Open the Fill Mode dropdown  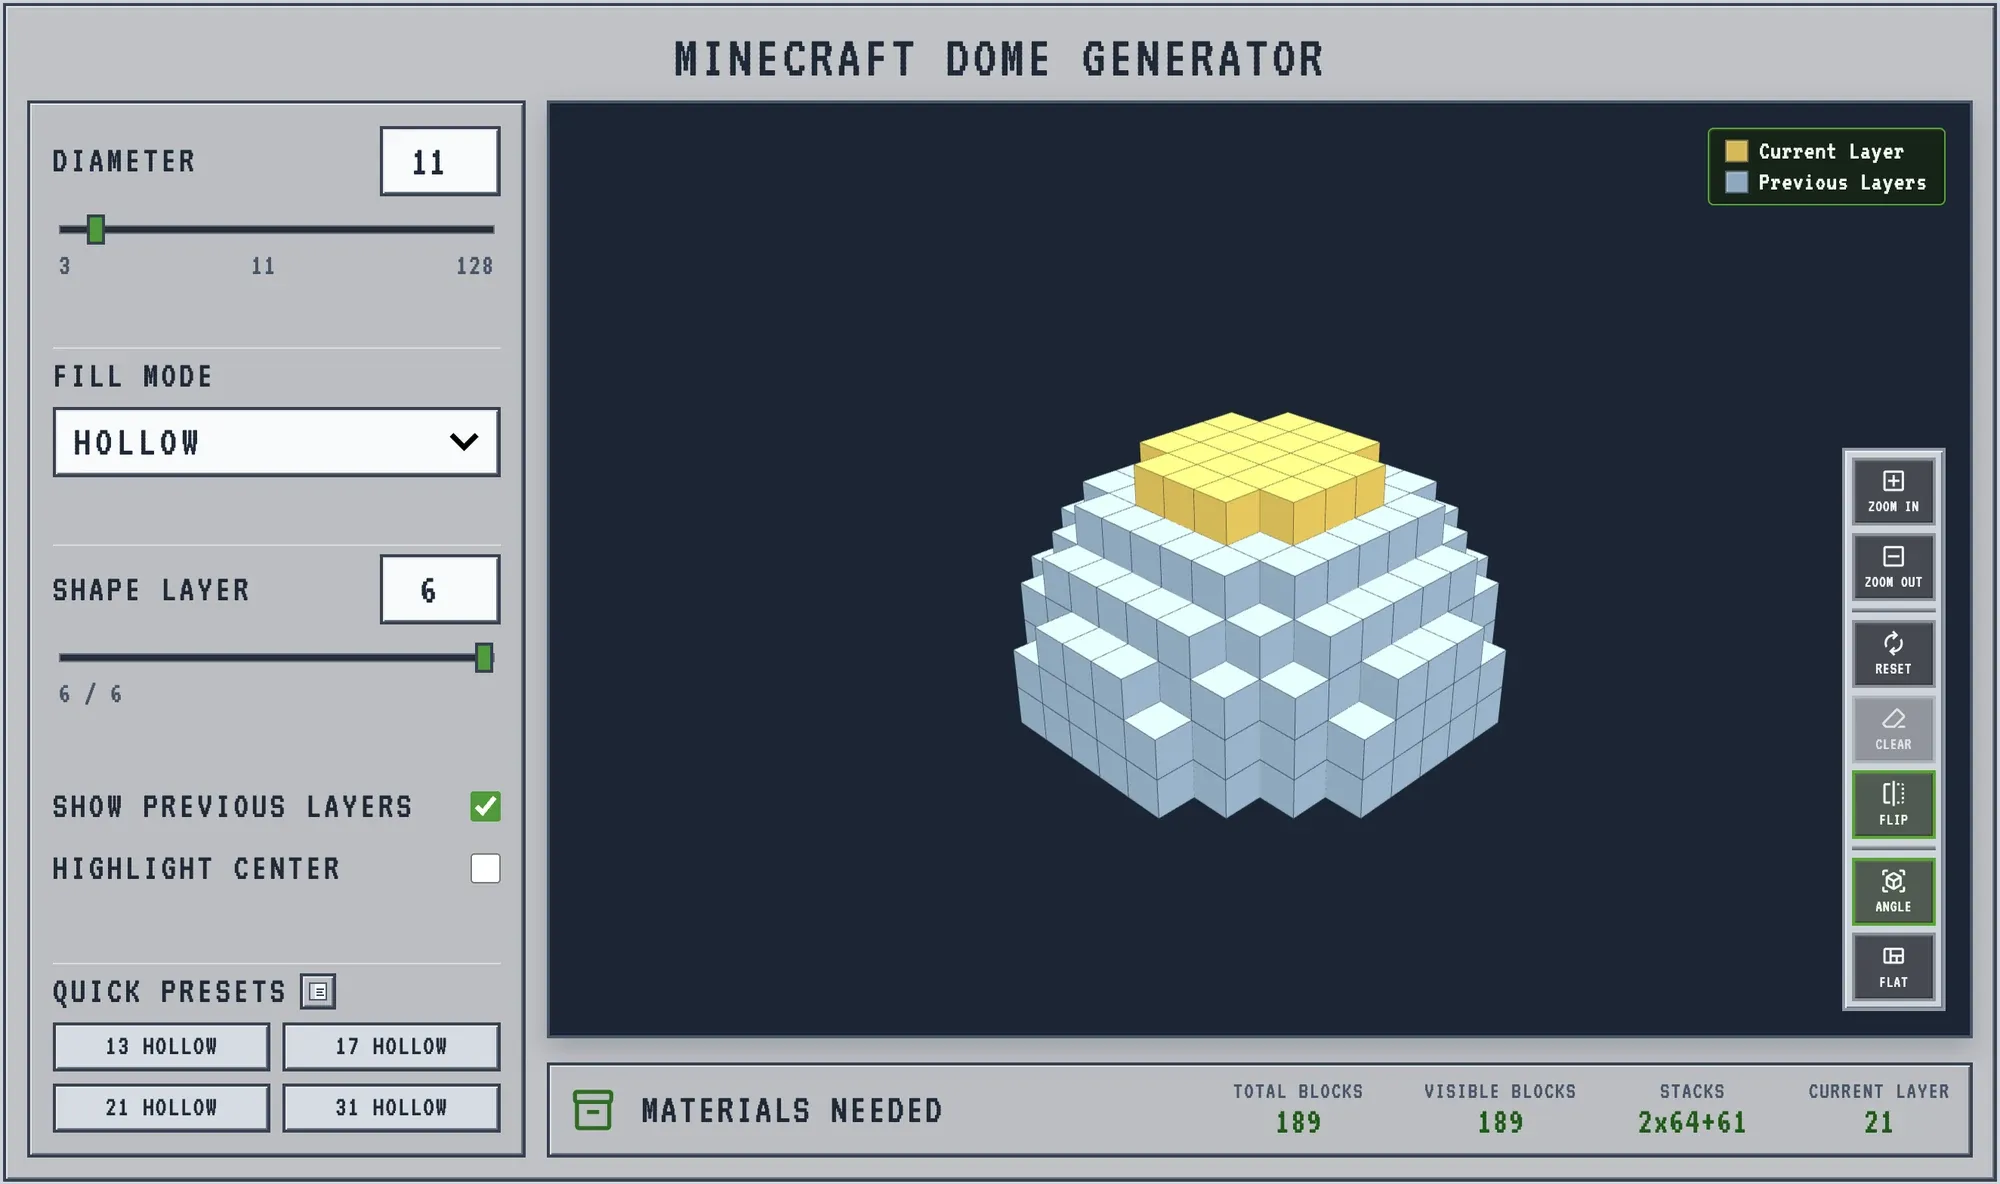pyautogui.click(x=276, y=442)
